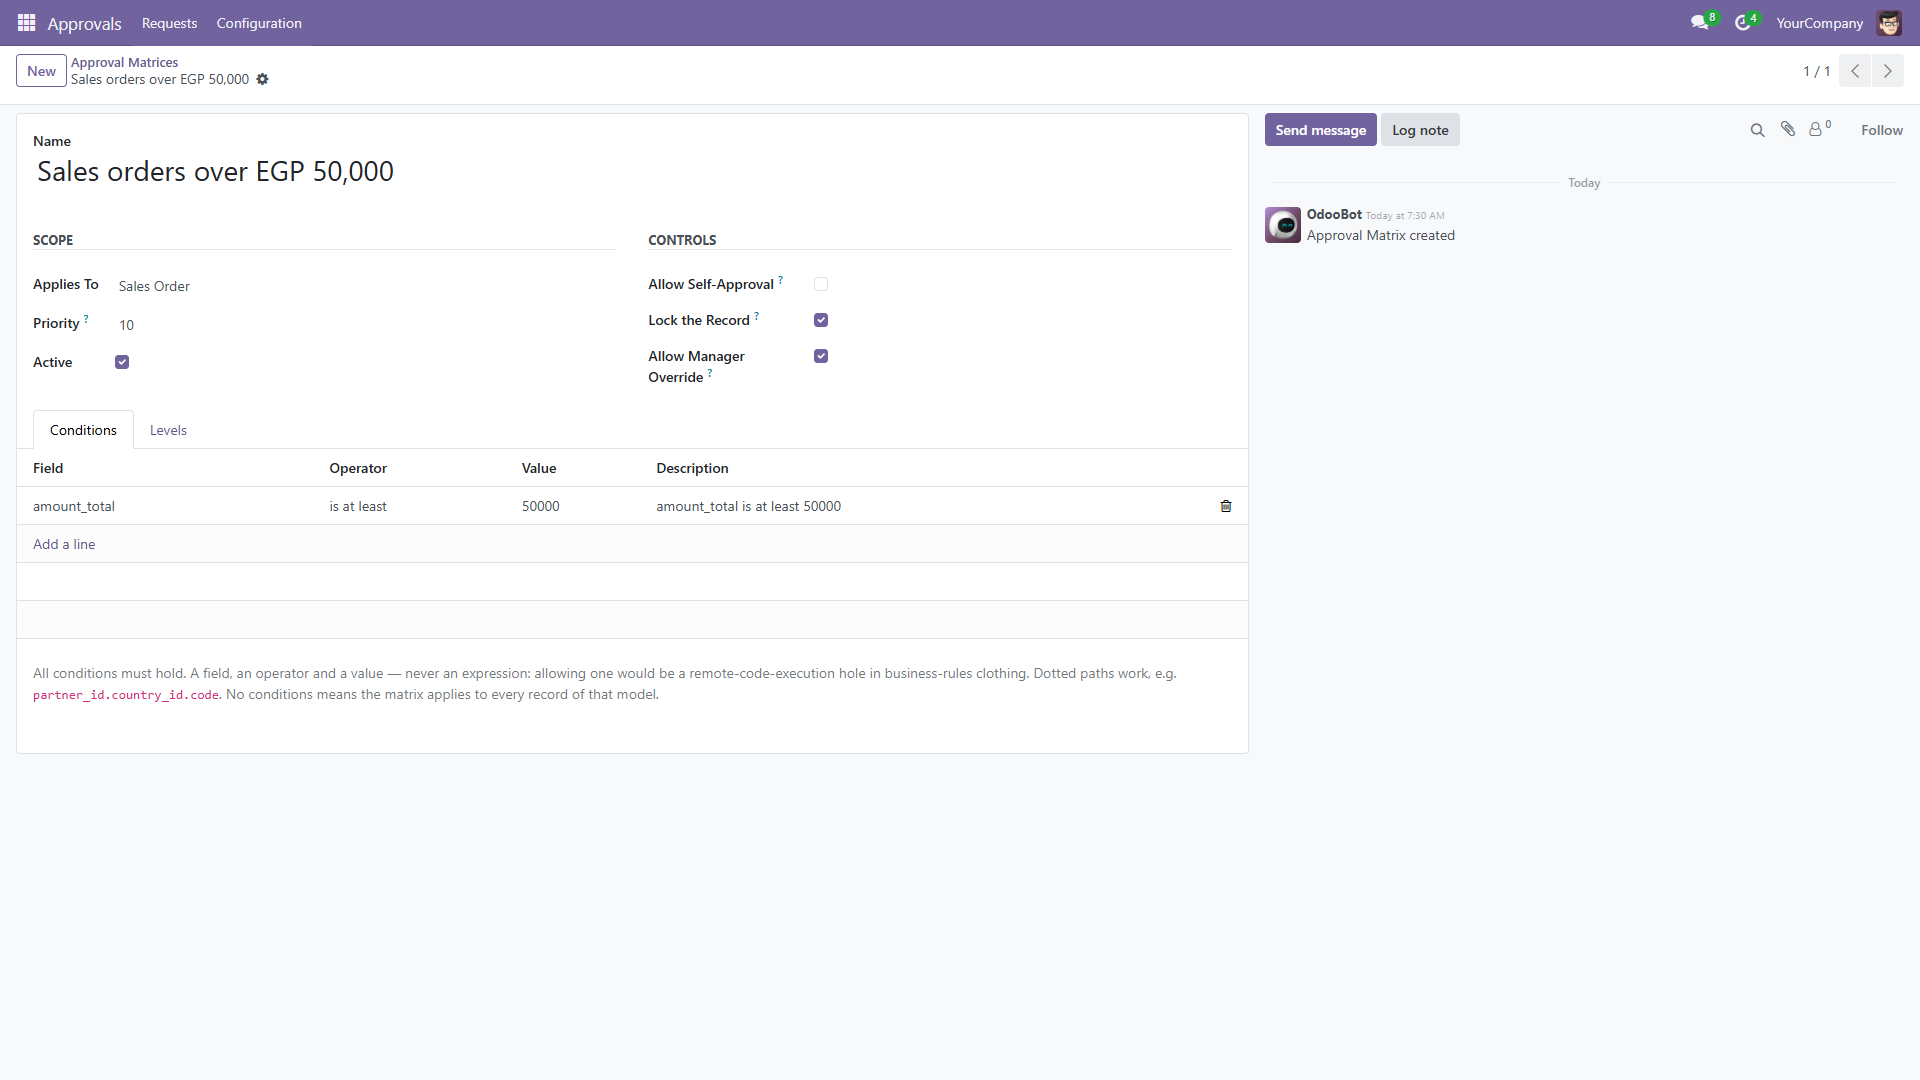Click OdooBot avatar in chatter

pos(1283,225)
